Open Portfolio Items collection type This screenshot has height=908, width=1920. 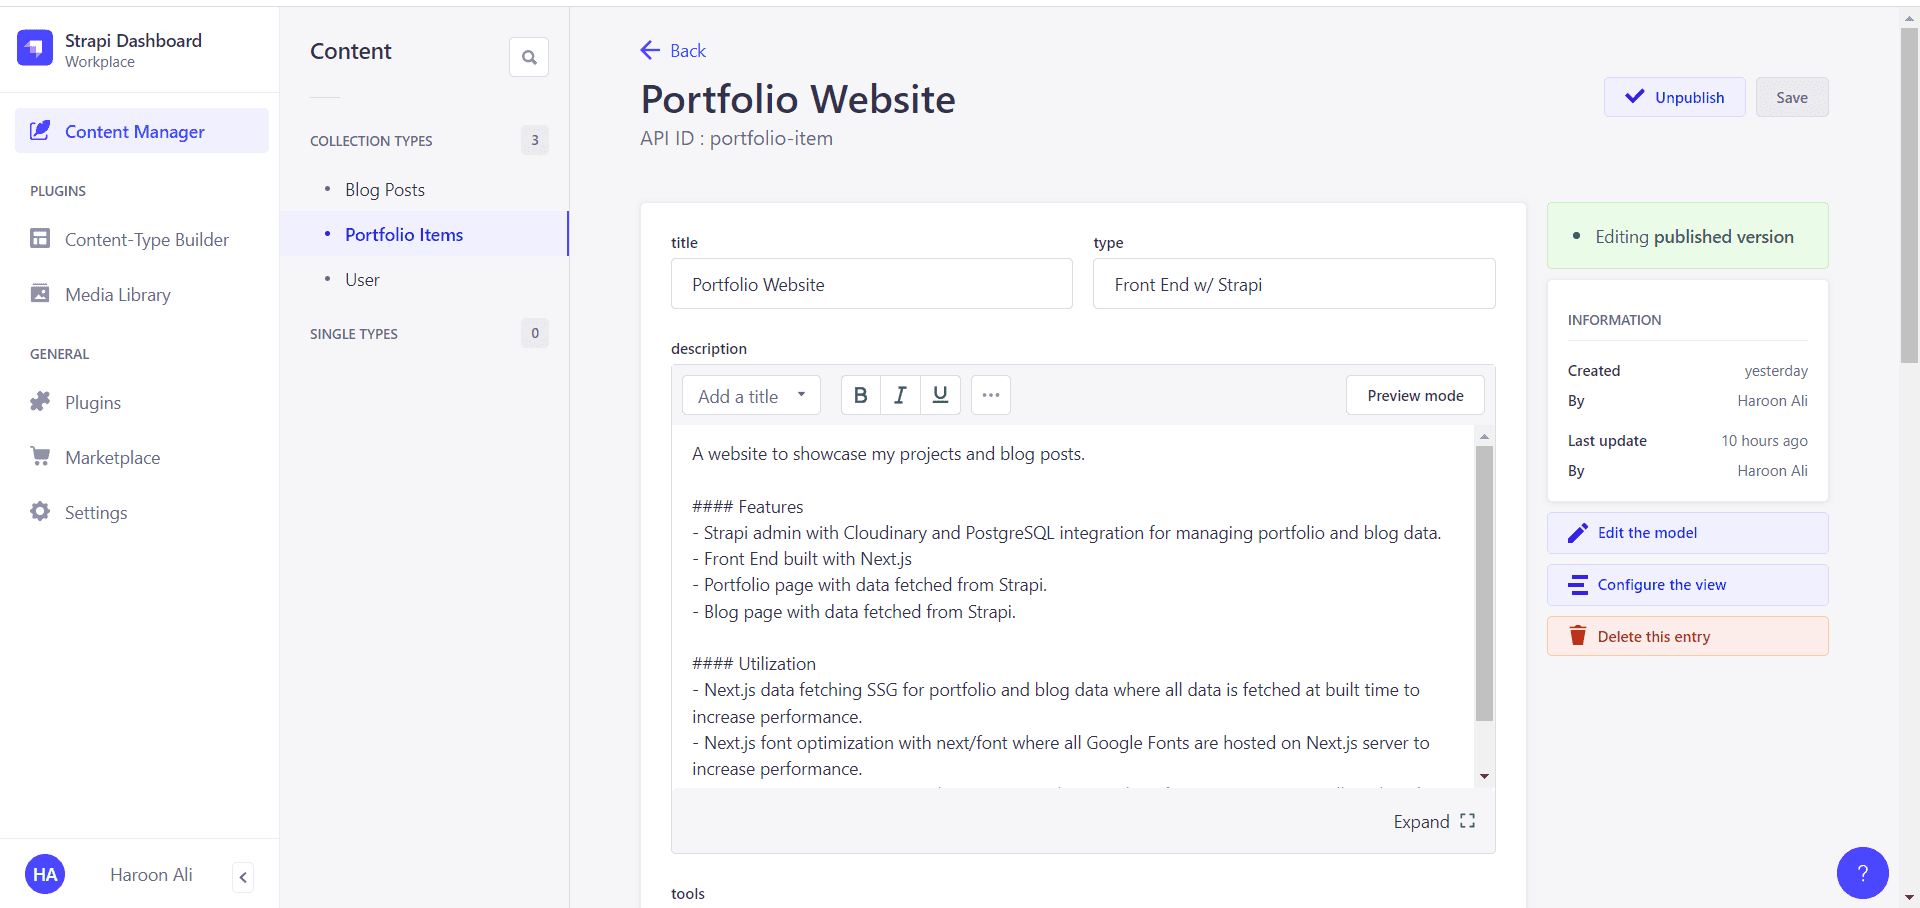point(404,235)
